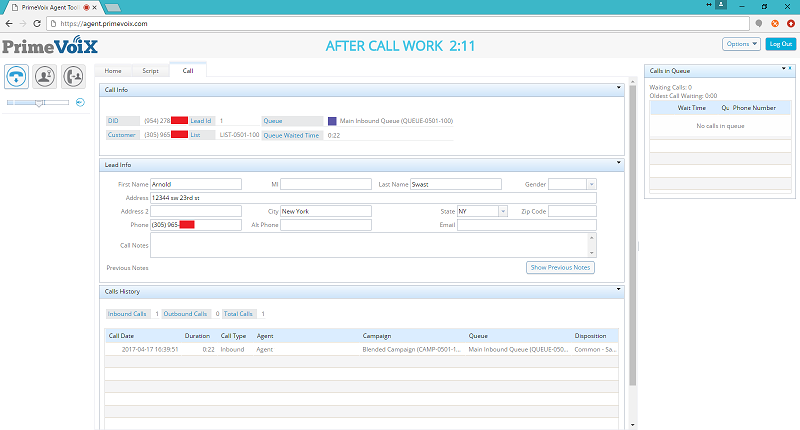This screenshot has width=800, height=430.
Task: Click the browser forward arrow
Action: [22, 23]
